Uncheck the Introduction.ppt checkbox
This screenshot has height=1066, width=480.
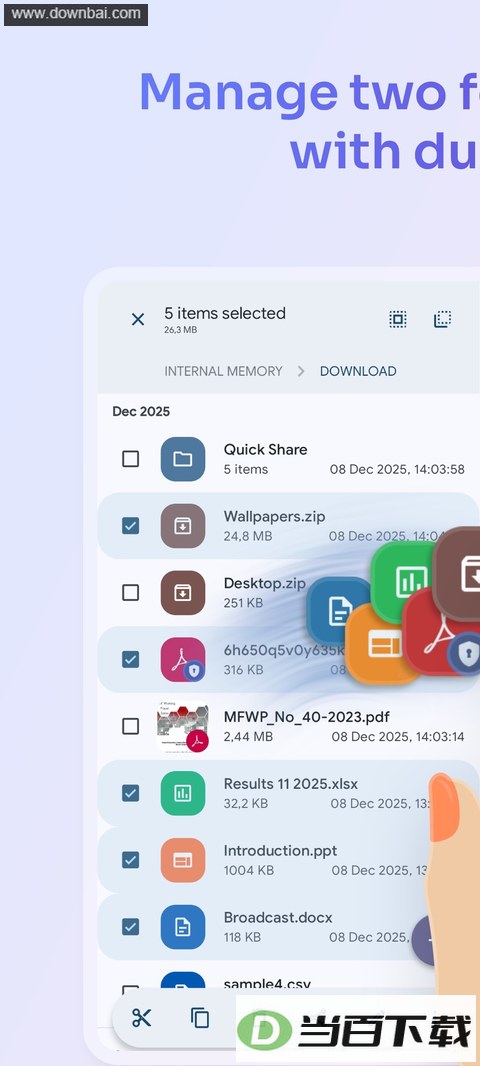(131, 860)
